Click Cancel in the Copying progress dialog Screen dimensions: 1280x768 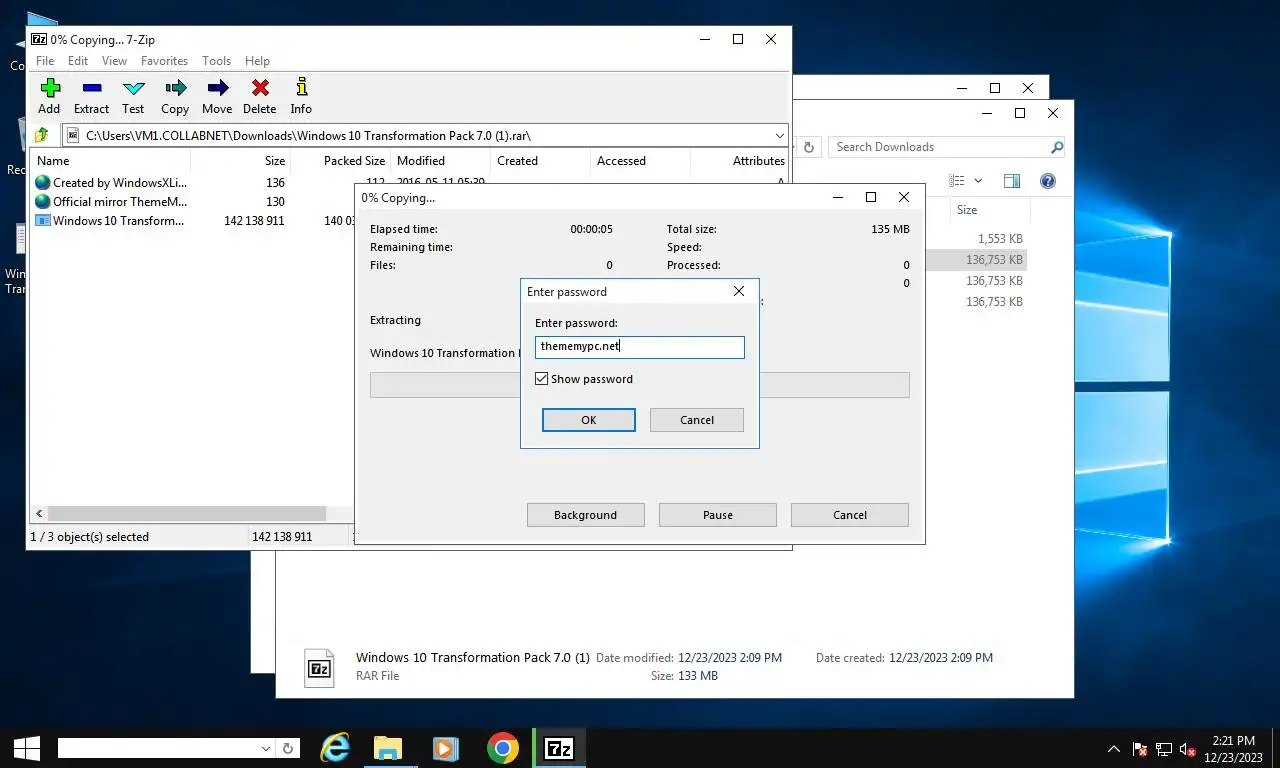[x=850, y=515]
